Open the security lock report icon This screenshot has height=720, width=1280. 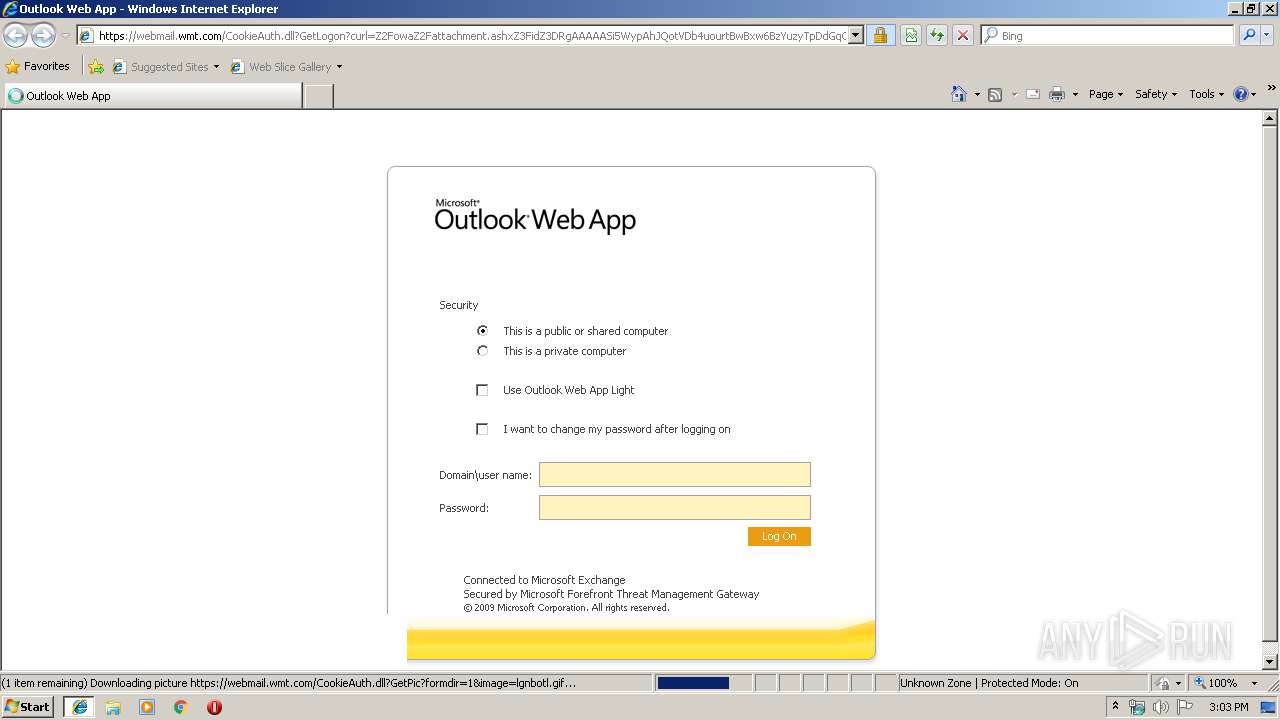tap(880, 36)
